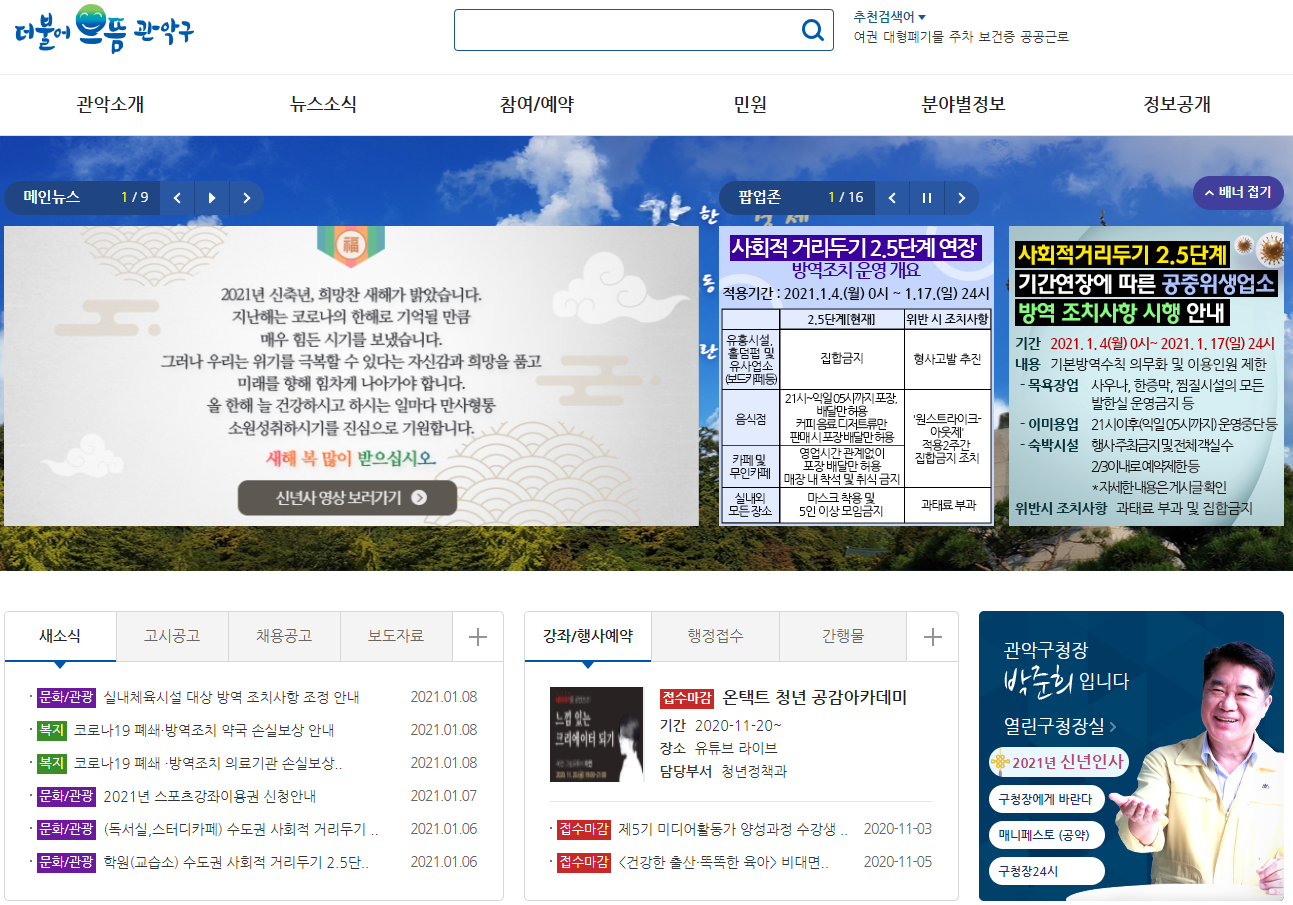This screenshot has height=905, width=1293.
Task: Open 열린구청장실 chevron link
Action: click(x=1060, y=725)
